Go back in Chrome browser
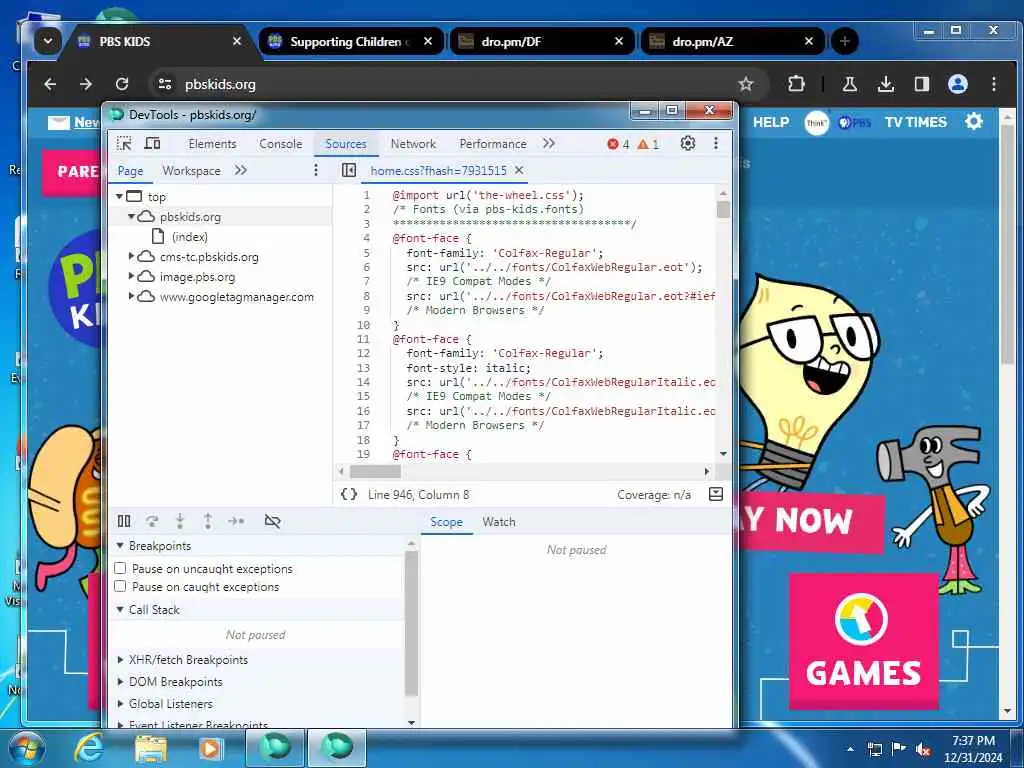The image size is (1024, 768). 50,84
